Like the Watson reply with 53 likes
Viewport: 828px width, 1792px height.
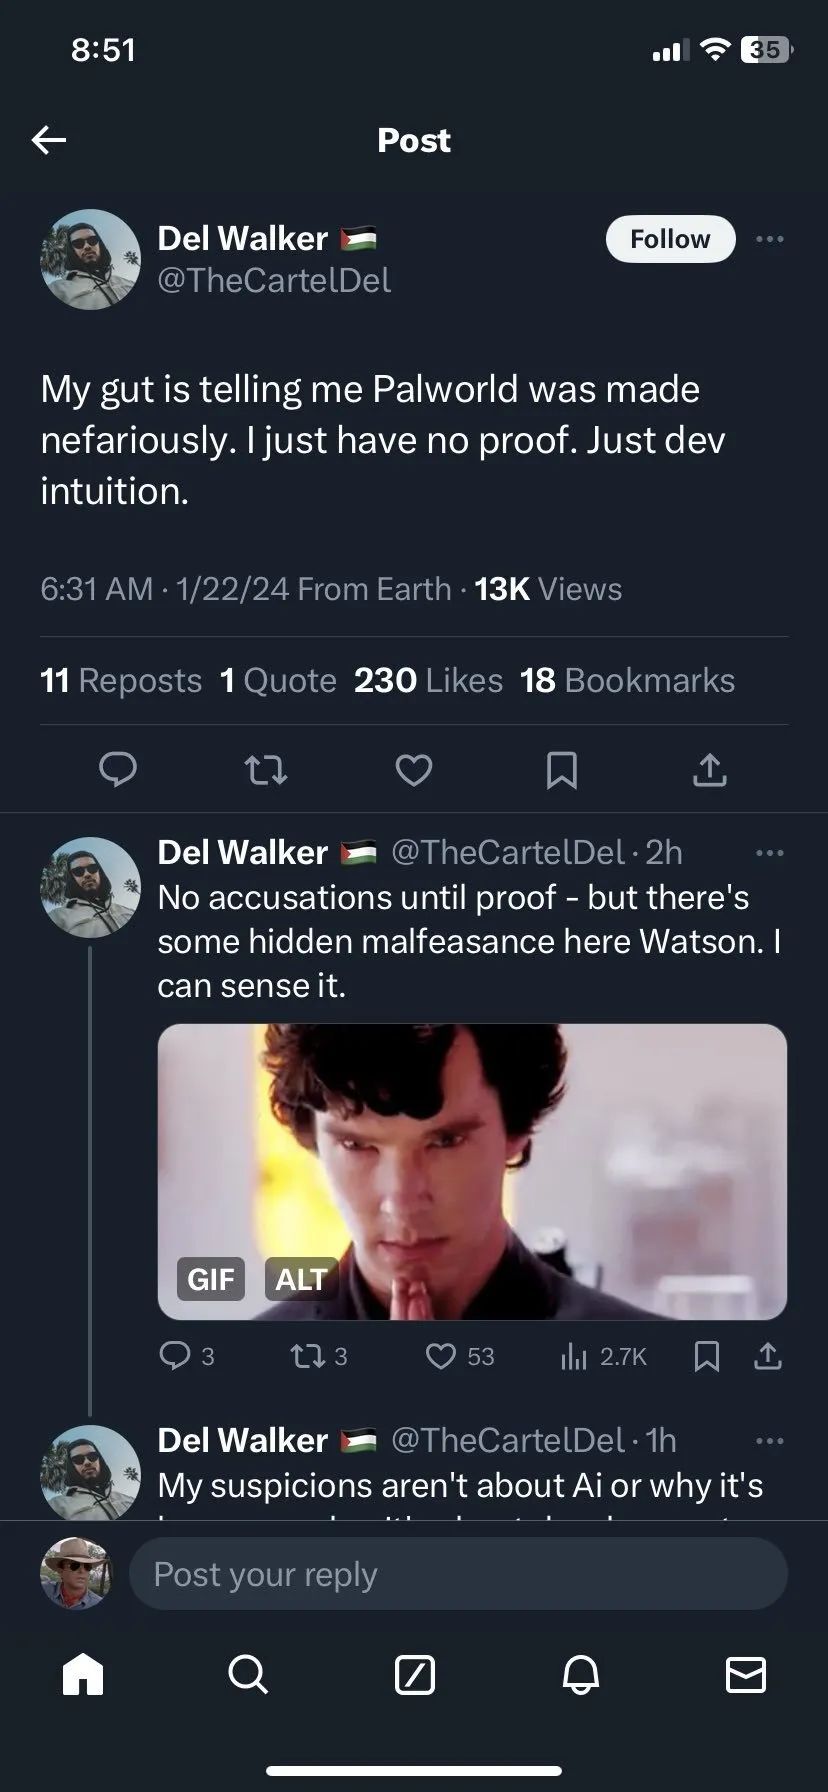(441, 1356)
